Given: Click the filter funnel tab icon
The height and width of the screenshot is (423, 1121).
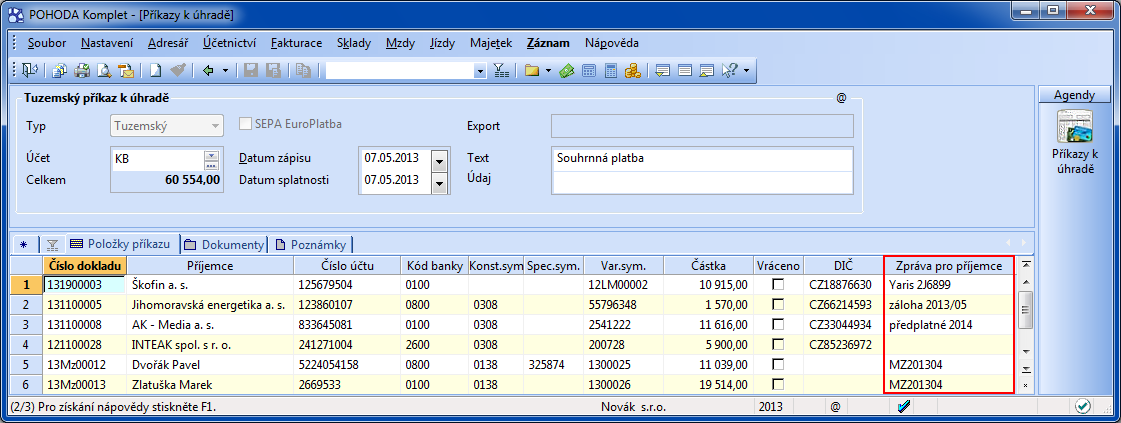Looking at the screenshot, I should tap(51, 244).
